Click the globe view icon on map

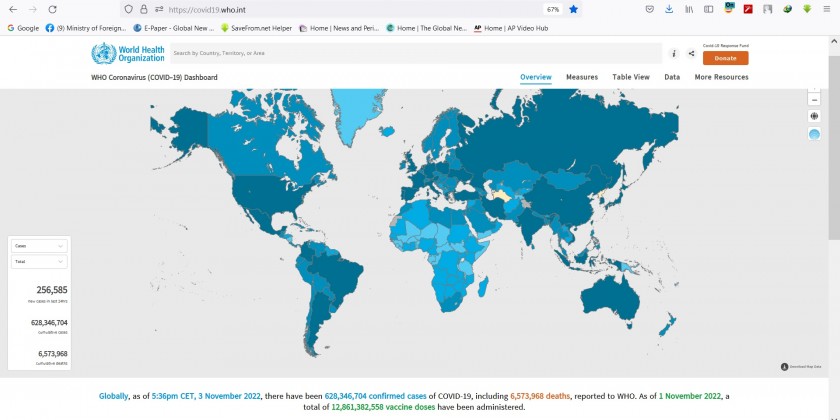(813, 116)
